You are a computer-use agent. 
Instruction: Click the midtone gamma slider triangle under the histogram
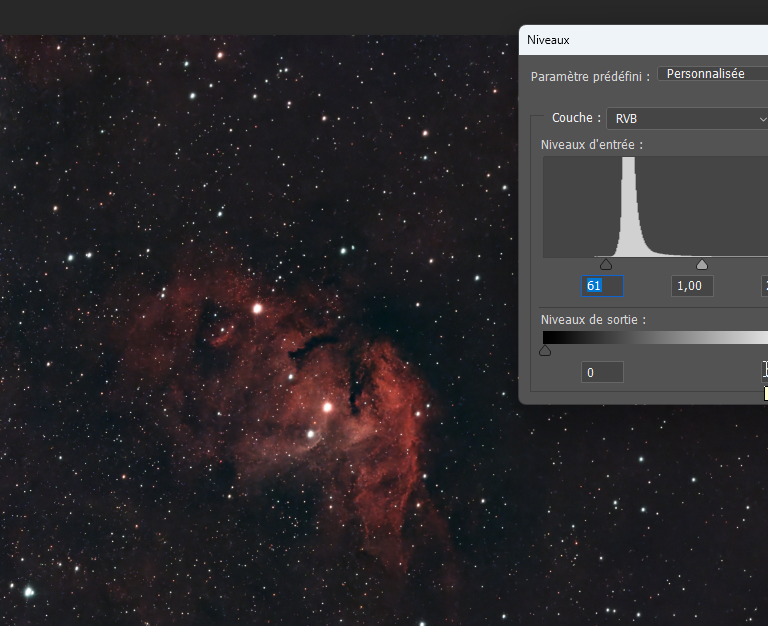tap(702, 265)
